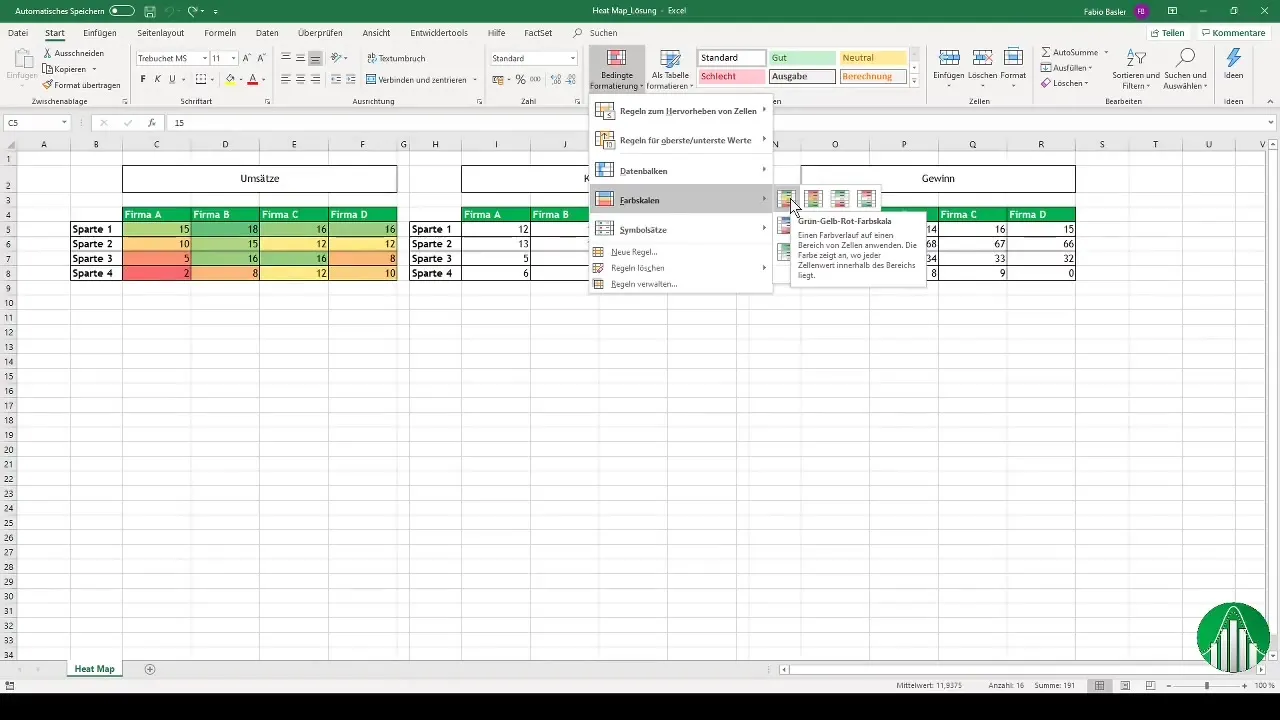The height and width of the screenshot is (720, 1280).
Task: Click the Redo arrow icon
Action: coord(194,10)
